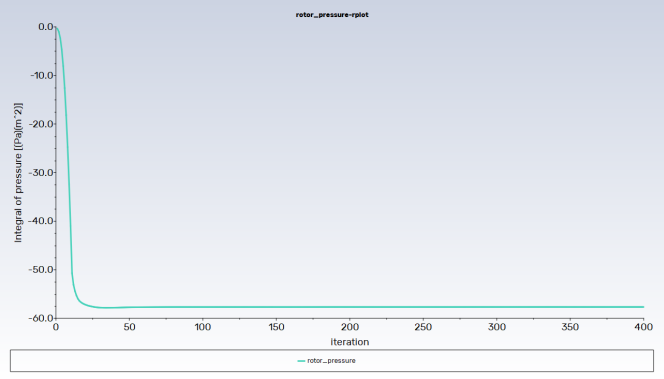The height and width of the screenshot is (379, 664).
Task: Click the y-axis tick label -60.0
Action: pyautogui.click(x=41, y=318)
